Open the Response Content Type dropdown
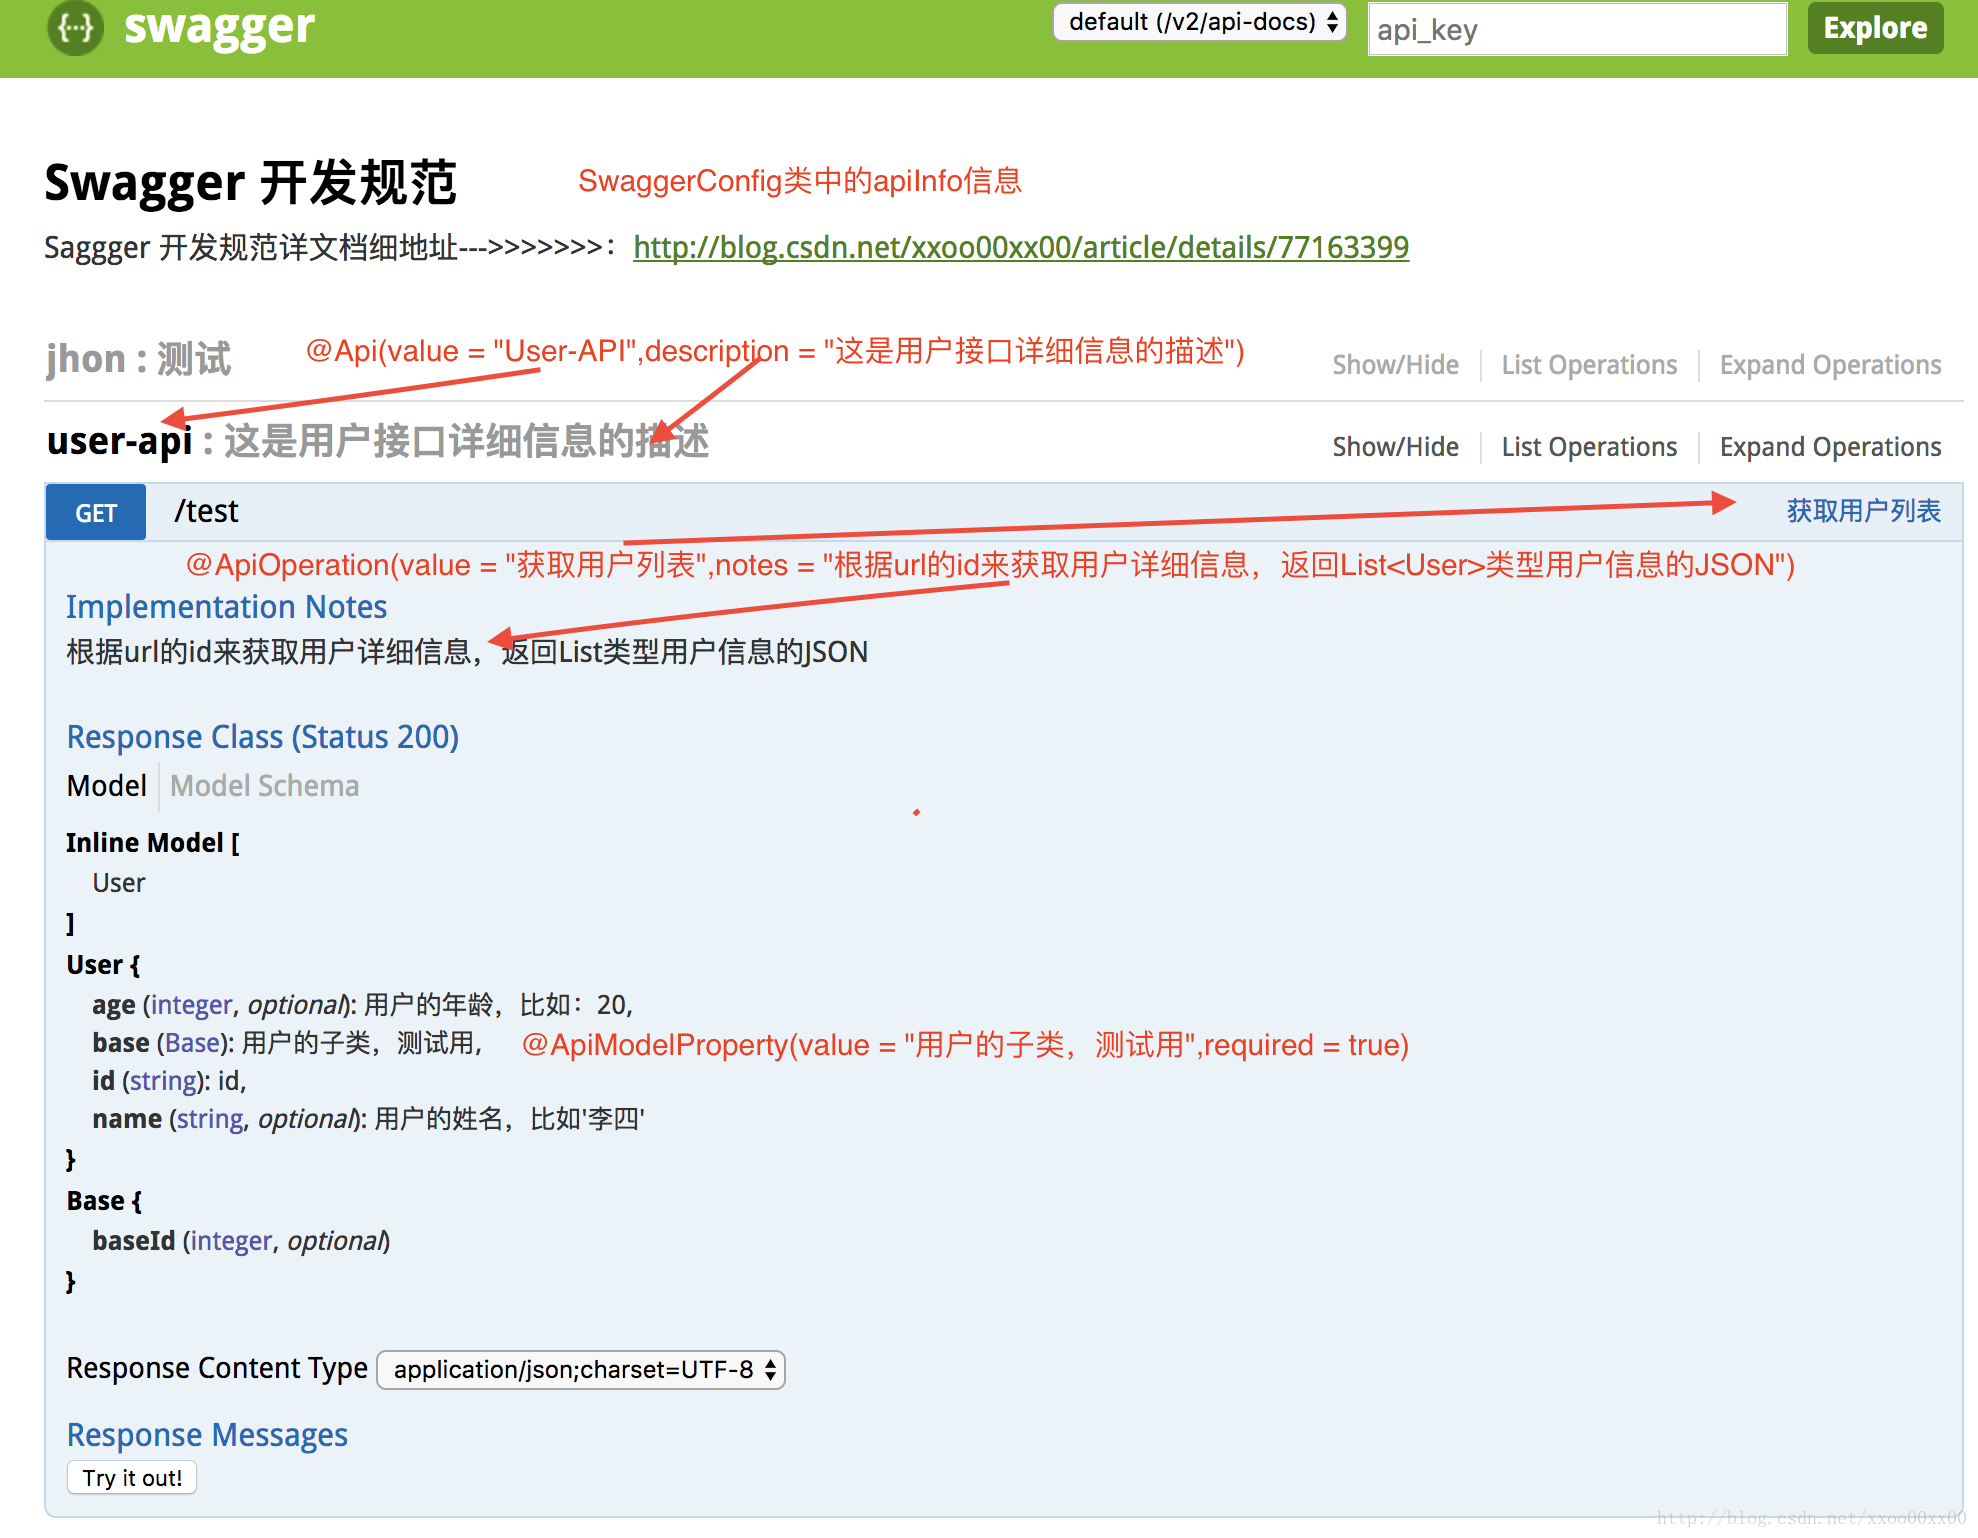Image resolution: width=1978 pixels, height=1538 pixels. click(x=581, y=1369)
